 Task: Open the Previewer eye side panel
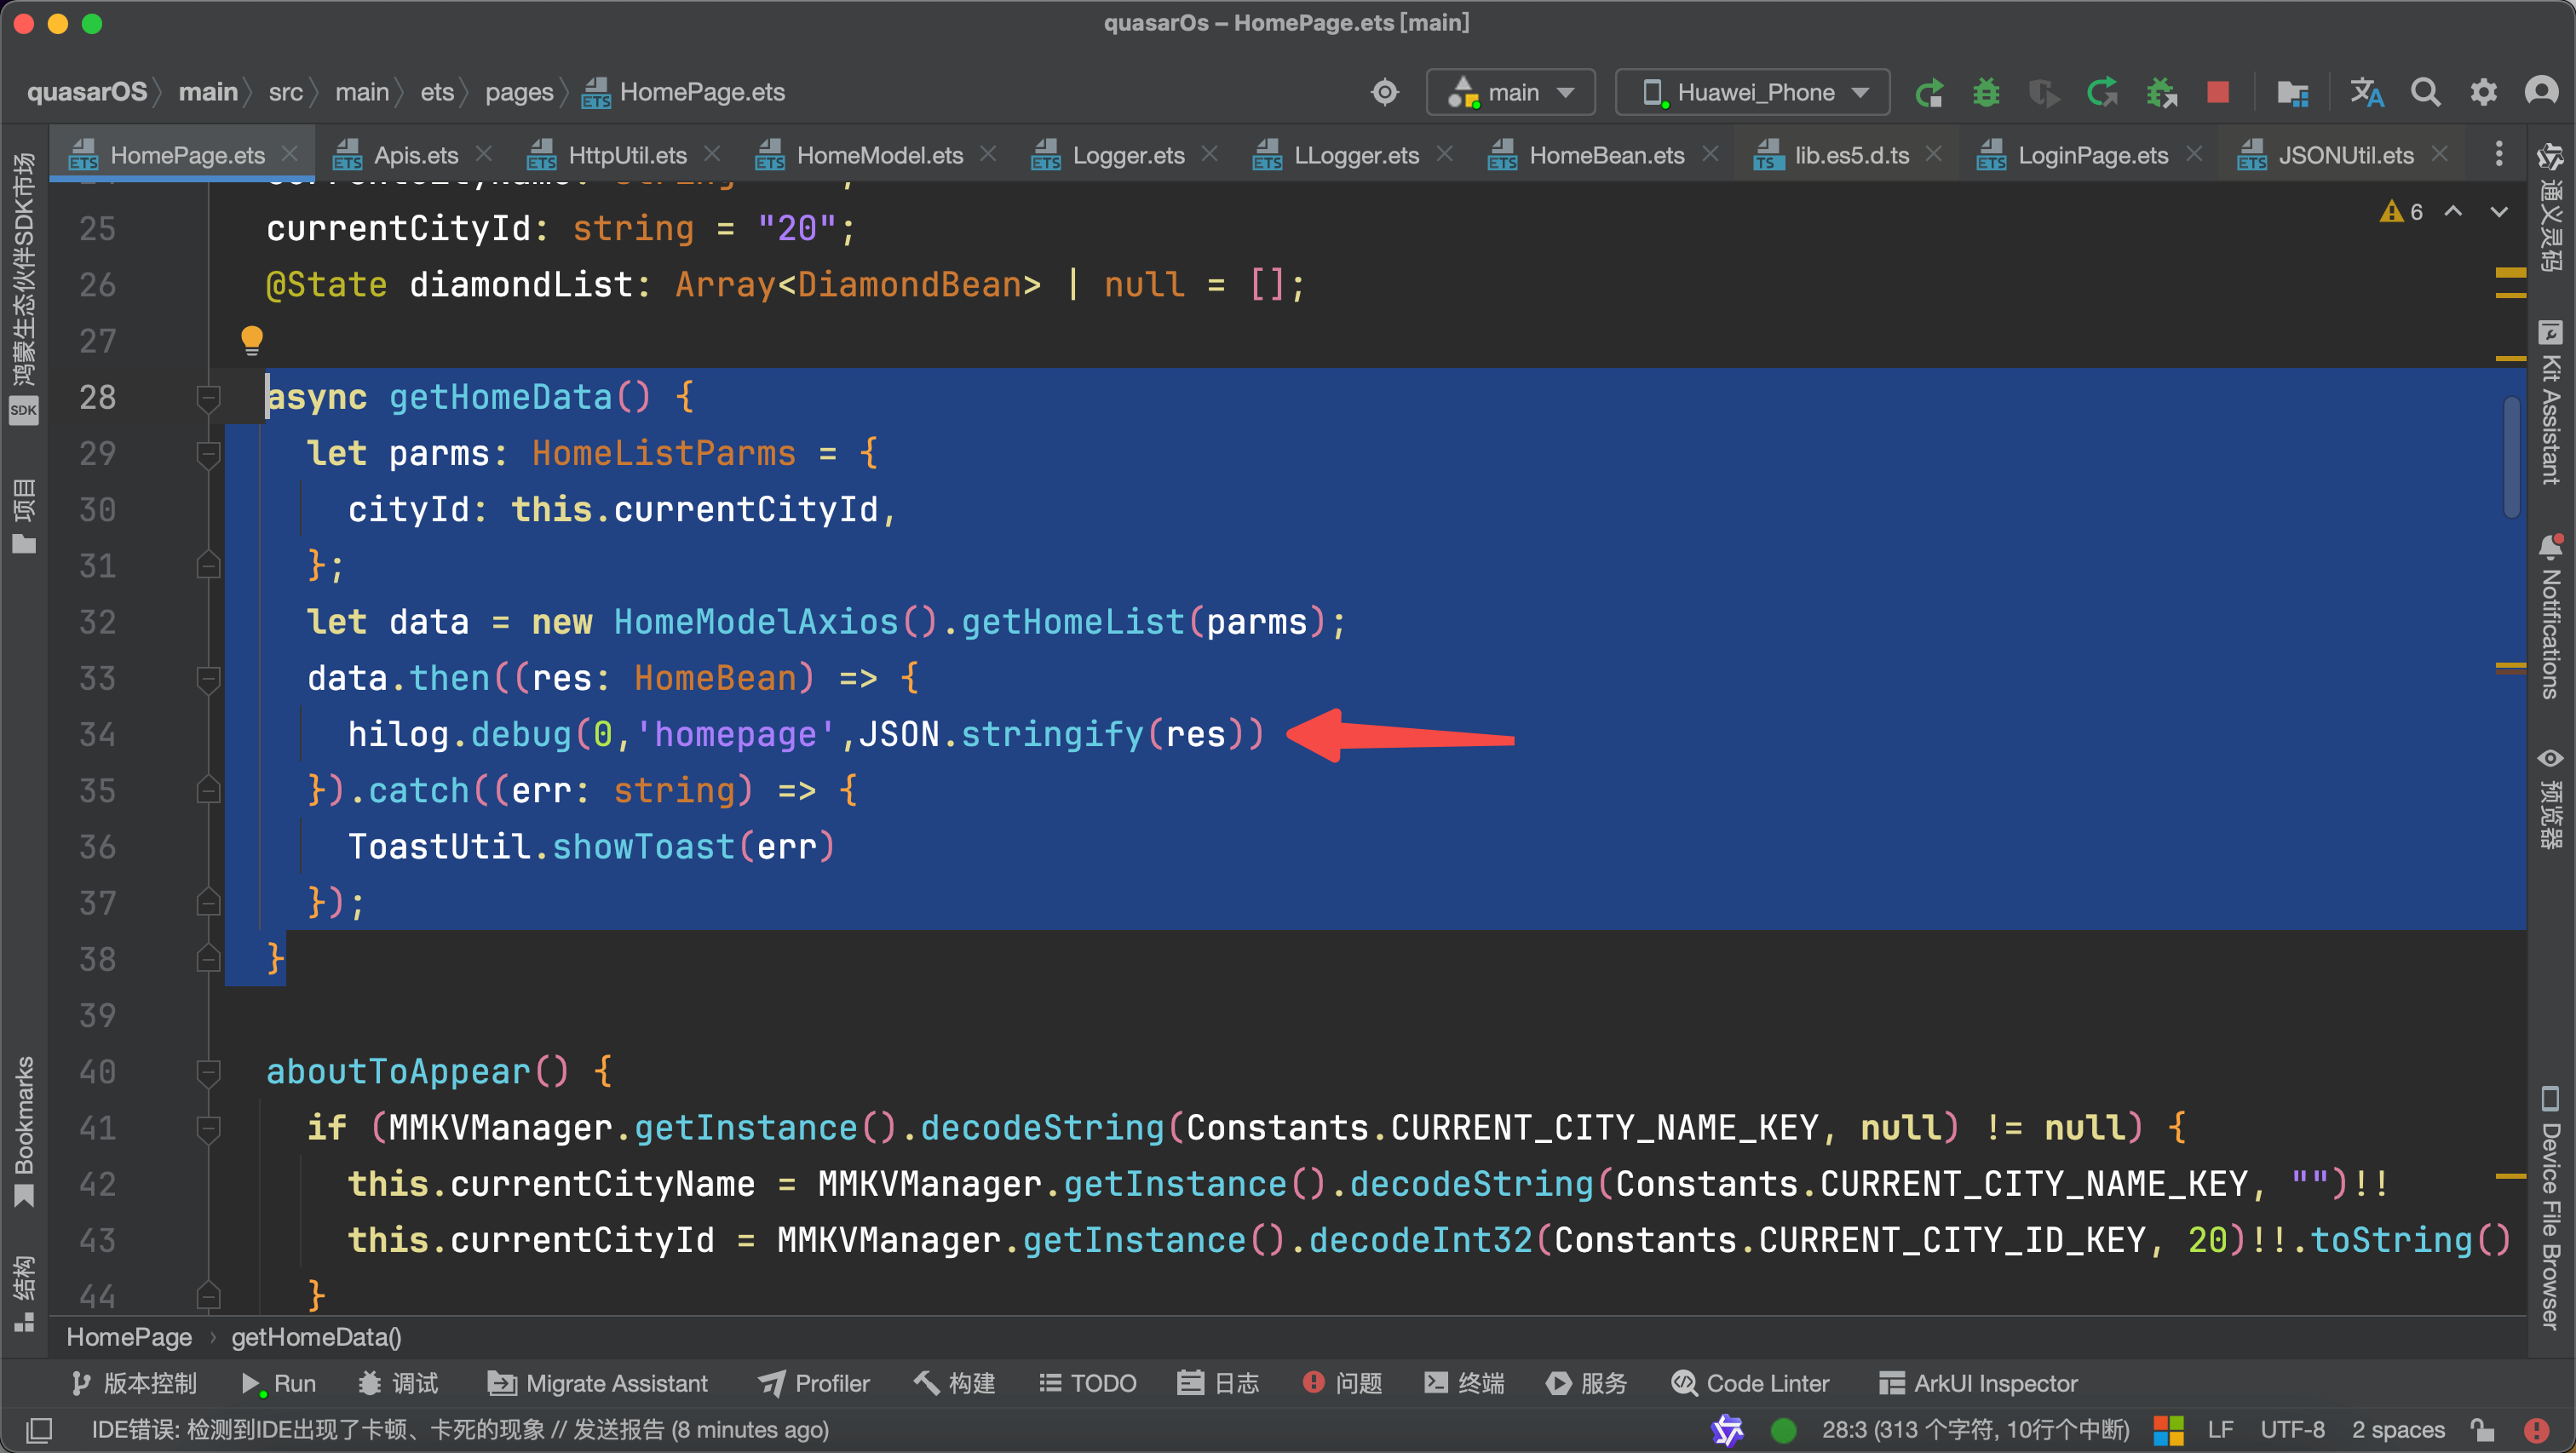click(2550, 798)
